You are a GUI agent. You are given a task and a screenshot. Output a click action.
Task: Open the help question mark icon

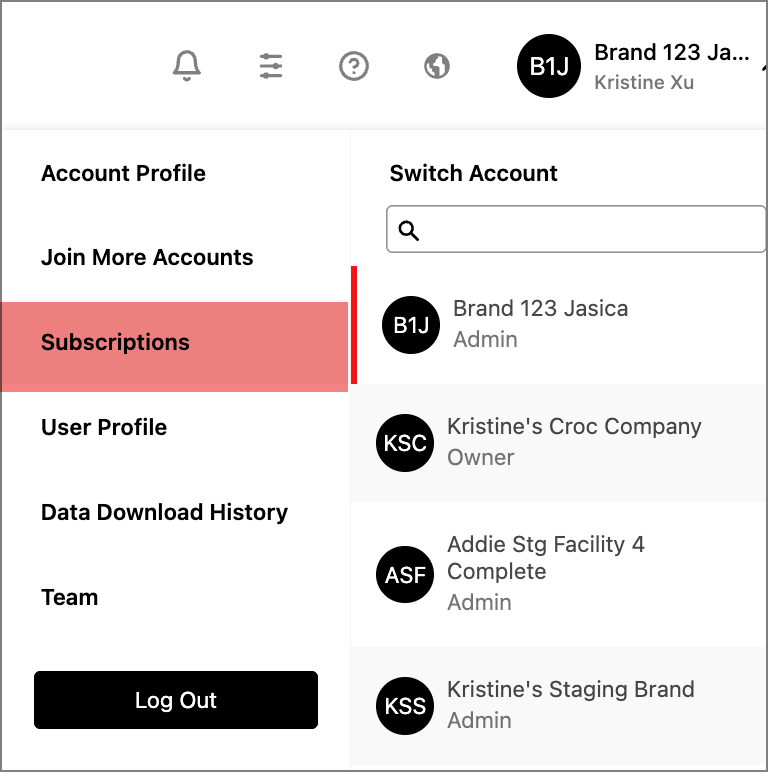click(353, 66)
